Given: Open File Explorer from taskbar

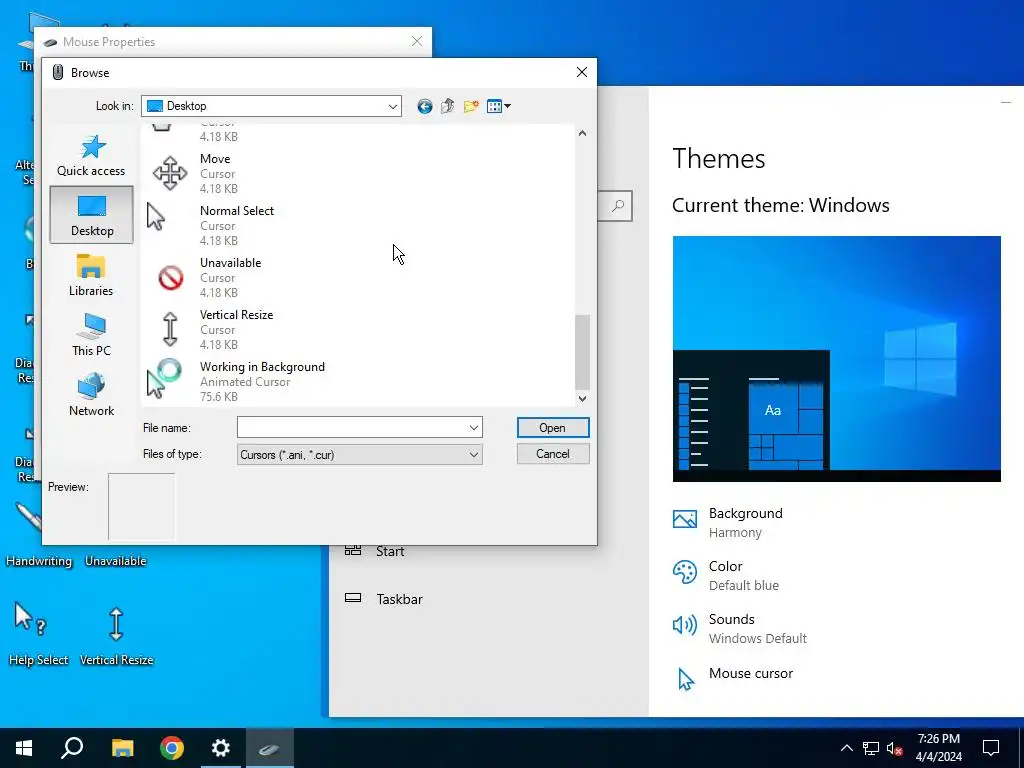Looking at the screenshot, I should coord(122,748).
